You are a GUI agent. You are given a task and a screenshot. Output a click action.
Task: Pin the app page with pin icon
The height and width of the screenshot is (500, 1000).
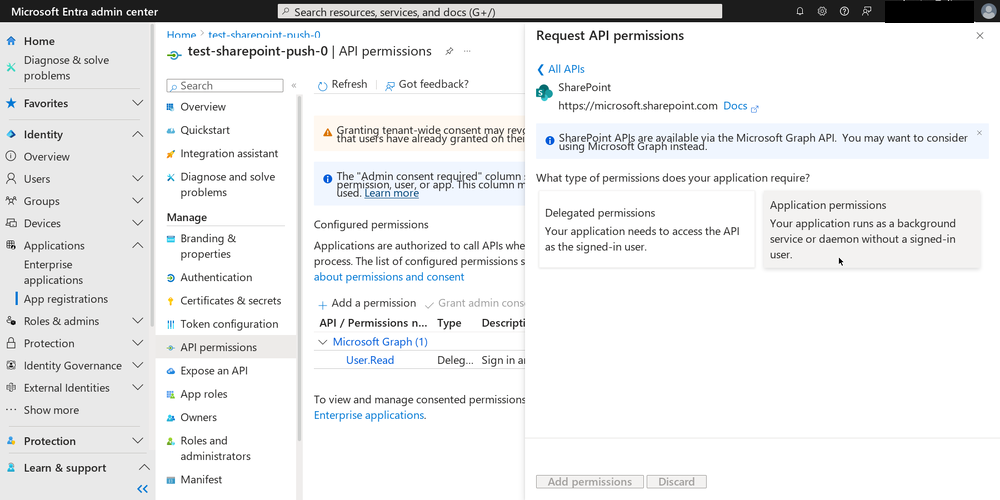449,52
